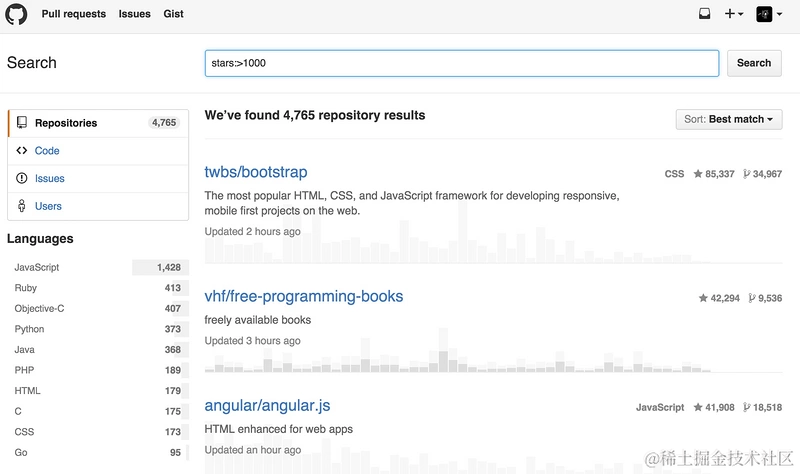Image resolution: width=800 pixels, height=474 pixels.
Task: Click the 1,428 JavaScript count
Action: [169, 267]
